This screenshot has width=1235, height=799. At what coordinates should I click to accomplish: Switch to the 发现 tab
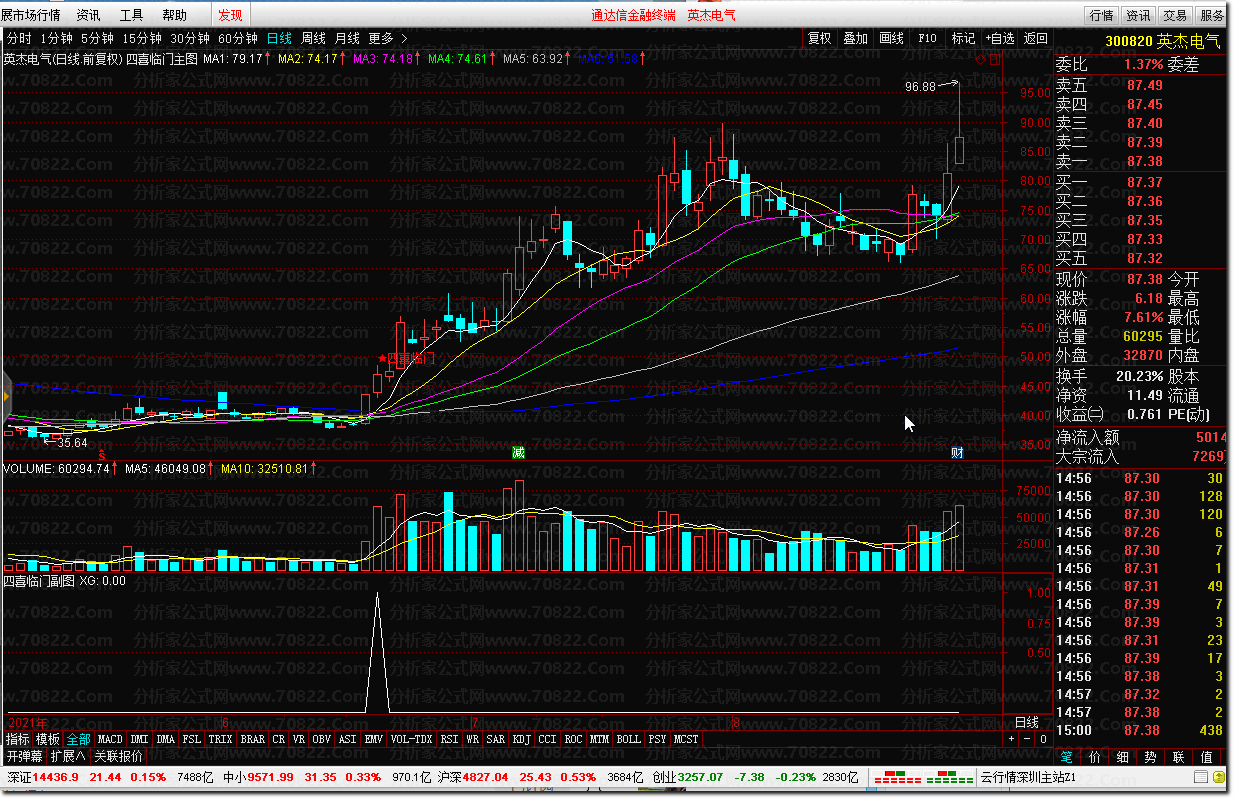[230, 15]
